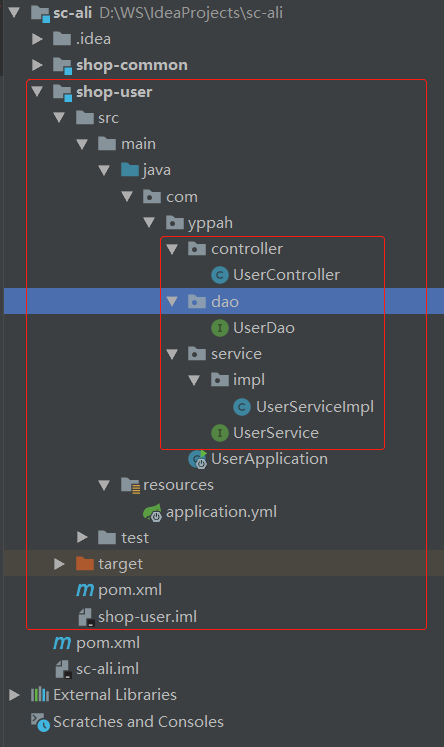Collapse the yppah package arrow
The width and height of the screenshot is (444, 747).
coord(149,222)
